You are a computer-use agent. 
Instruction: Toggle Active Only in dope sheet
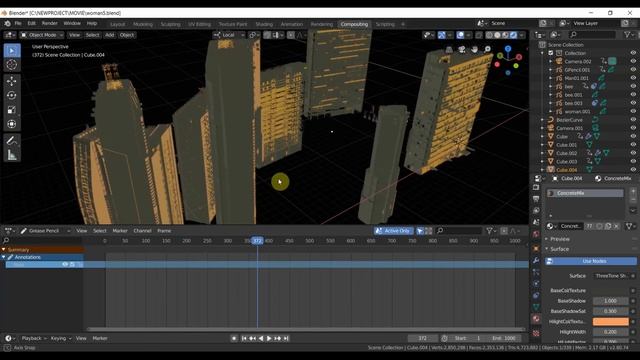[393, 231]
